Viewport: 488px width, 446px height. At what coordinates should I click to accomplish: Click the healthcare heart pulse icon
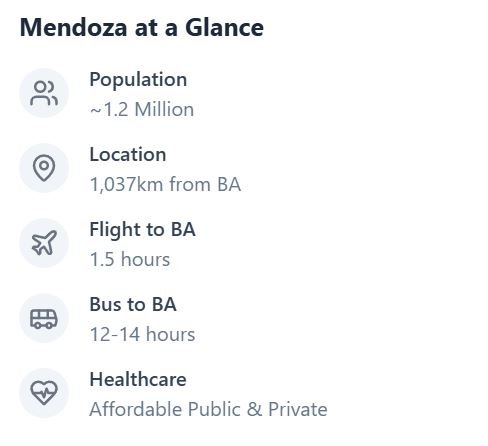44,393
